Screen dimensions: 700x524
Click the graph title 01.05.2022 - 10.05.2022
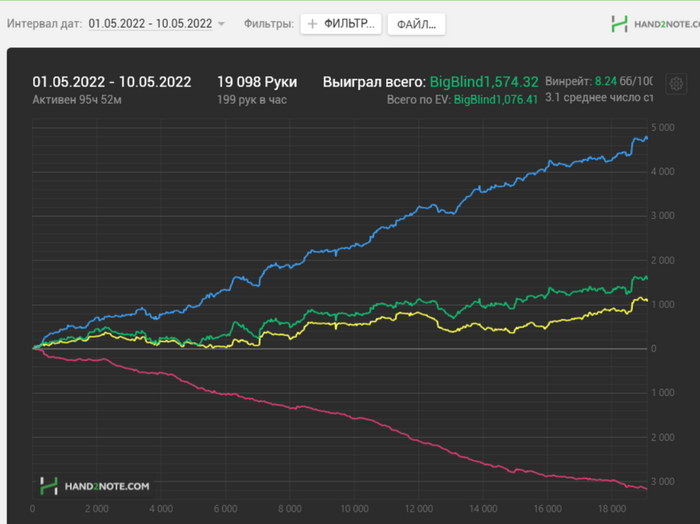tap(112, 82)
